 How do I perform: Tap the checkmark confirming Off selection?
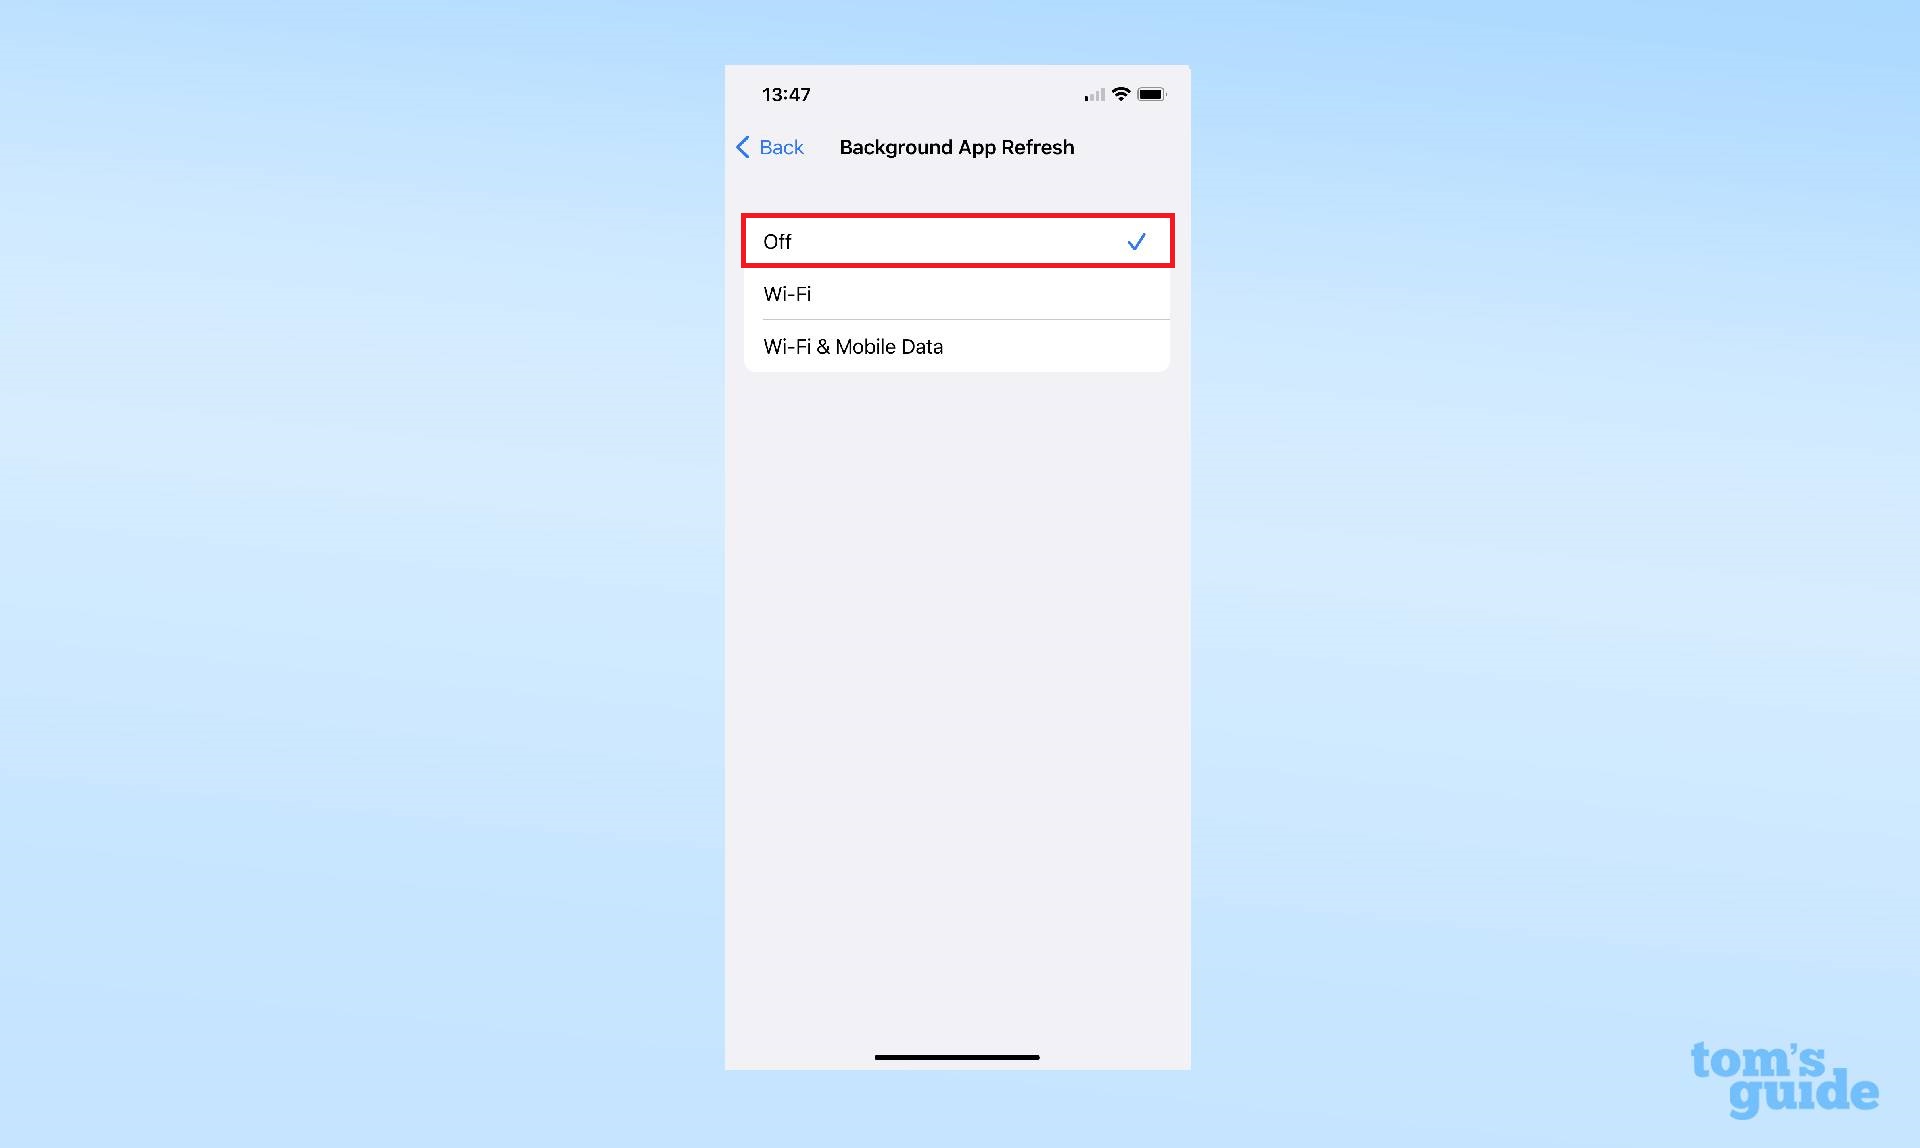(1136, 241)
